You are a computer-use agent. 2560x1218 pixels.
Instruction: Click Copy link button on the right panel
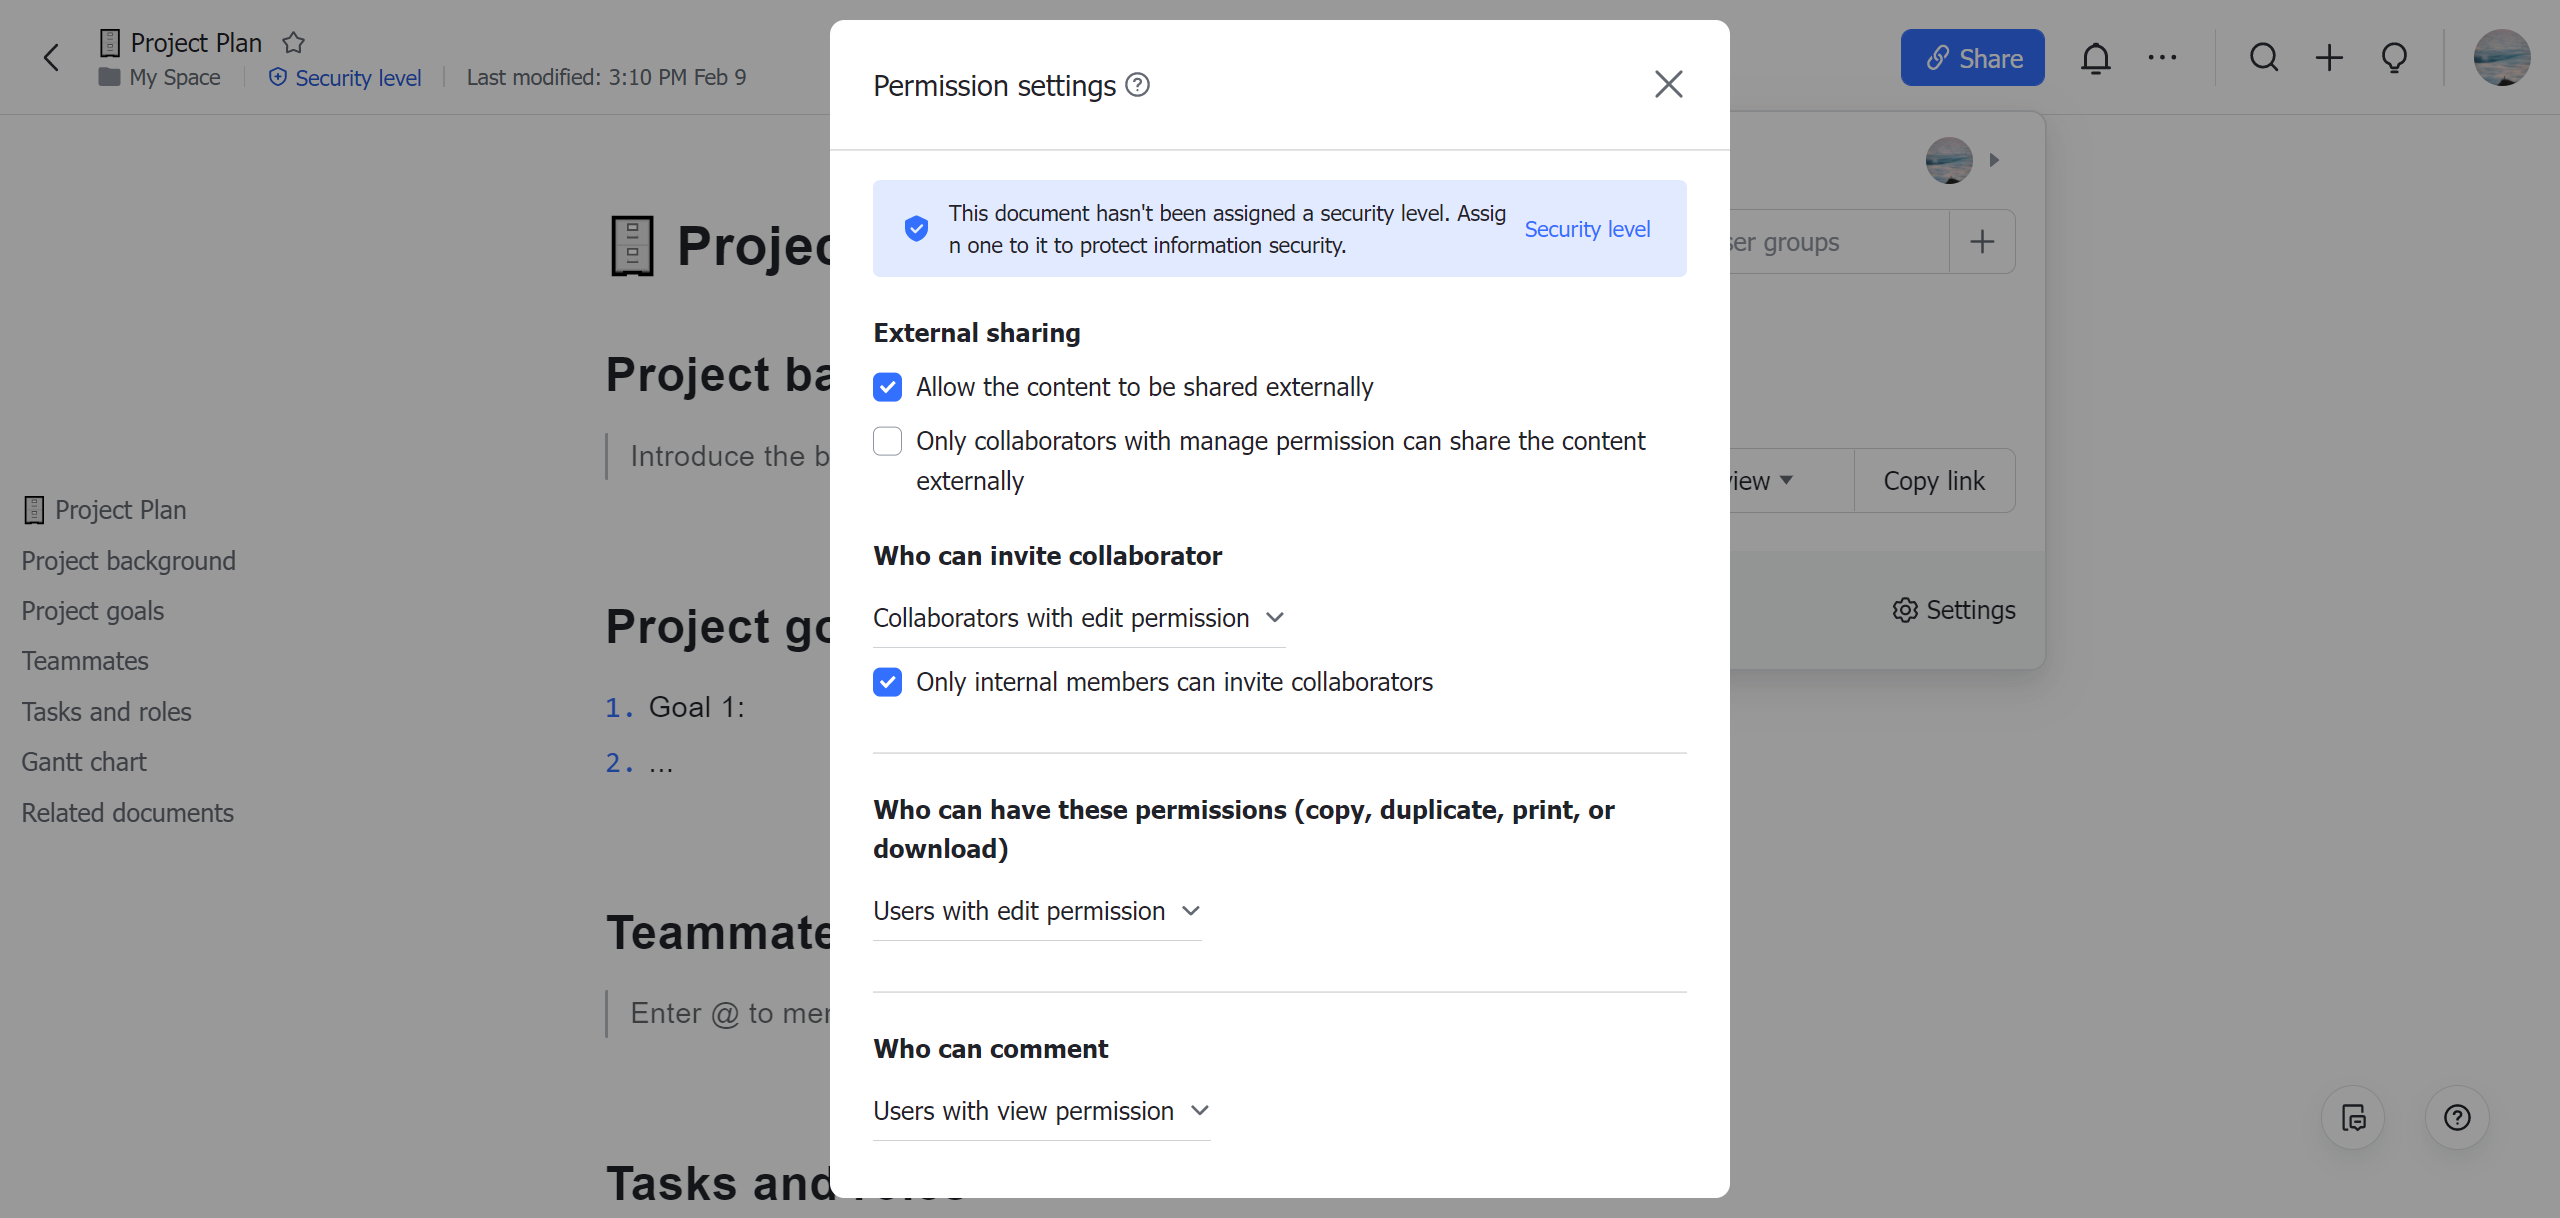[x=1933, y=480]
